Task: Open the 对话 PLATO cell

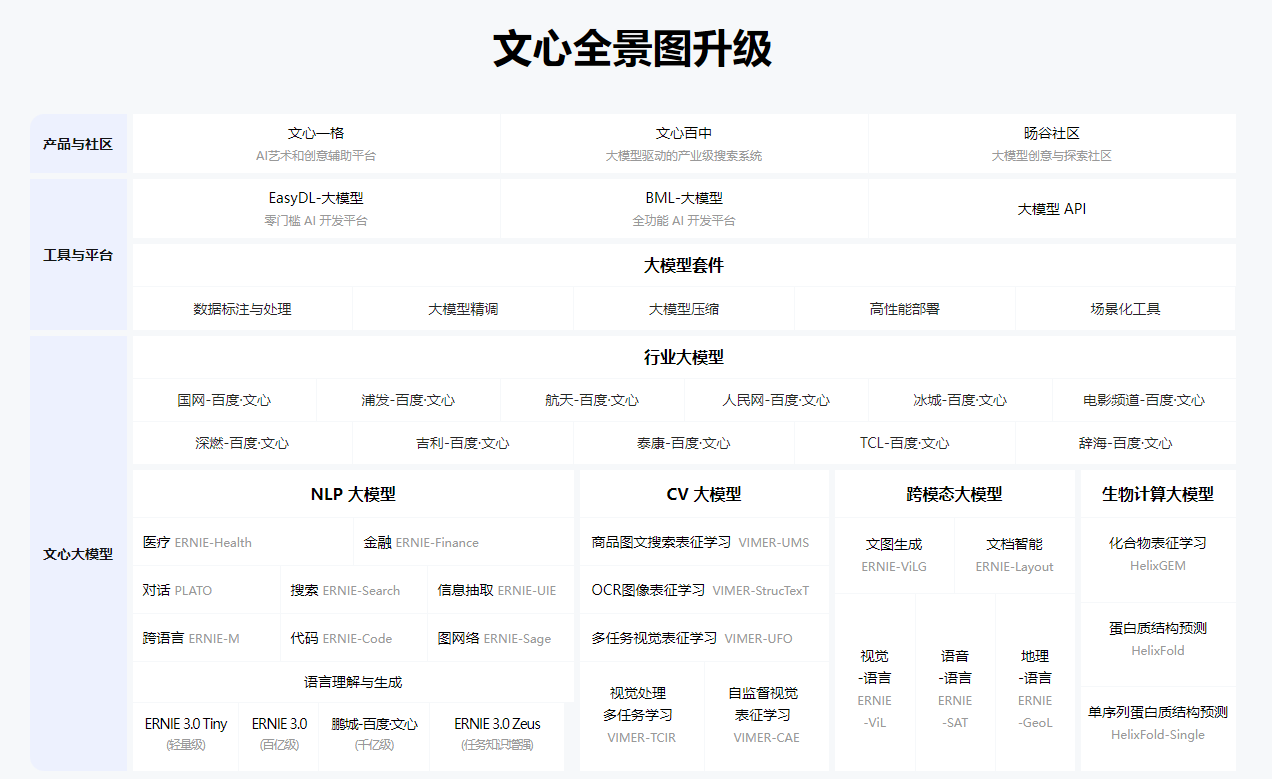Action: click(206, 590)
